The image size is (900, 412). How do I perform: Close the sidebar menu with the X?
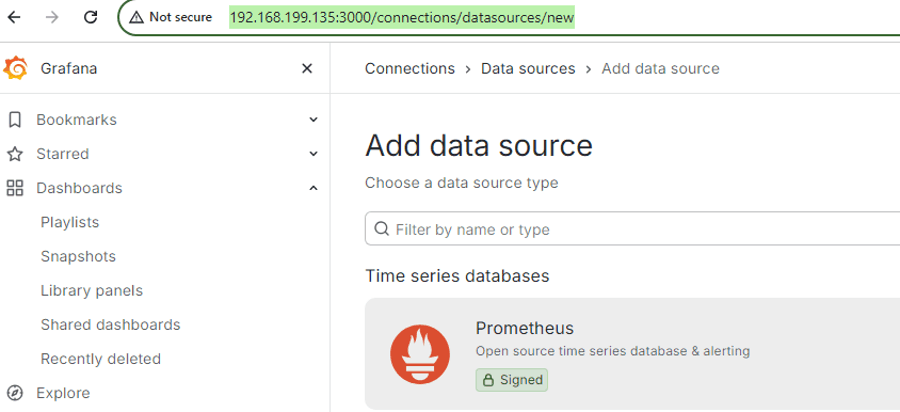pyautogui.click(x=307, y=69)
